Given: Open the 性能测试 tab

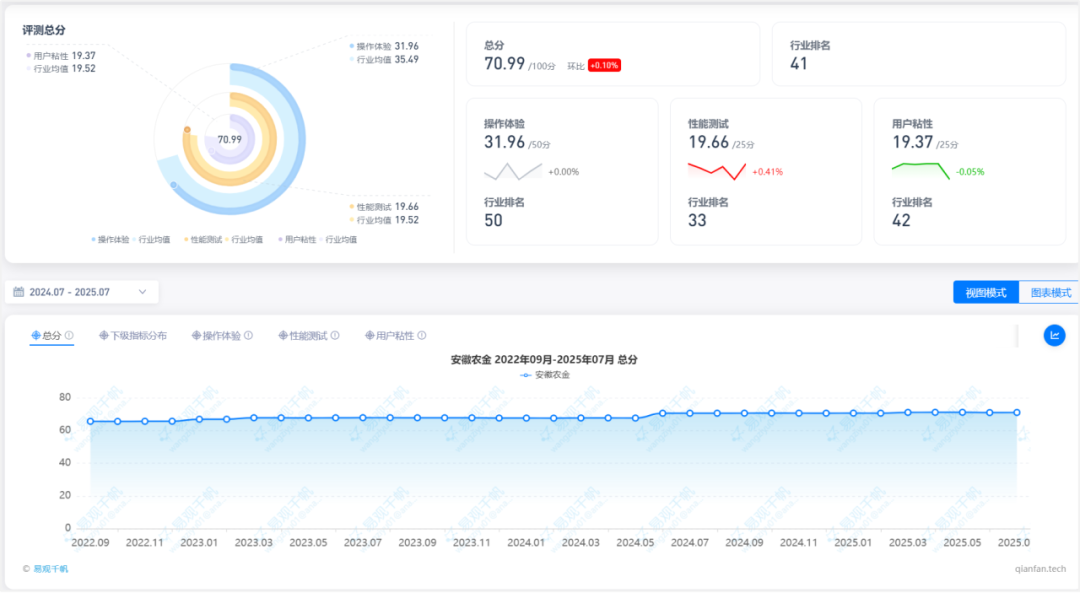Looking at the screenshot, I should [x=307, y=336].
